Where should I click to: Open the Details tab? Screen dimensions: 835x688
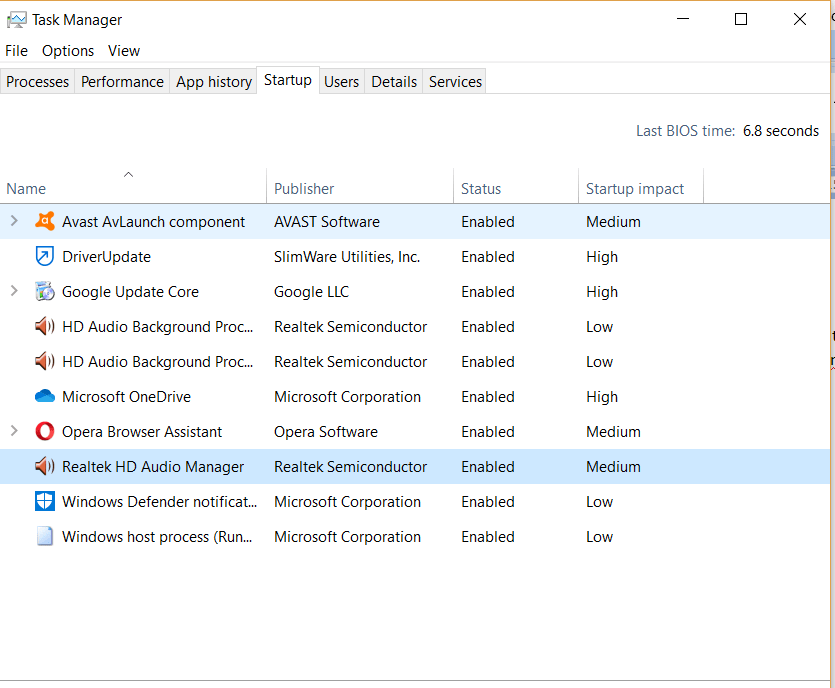tap(394, 81)
